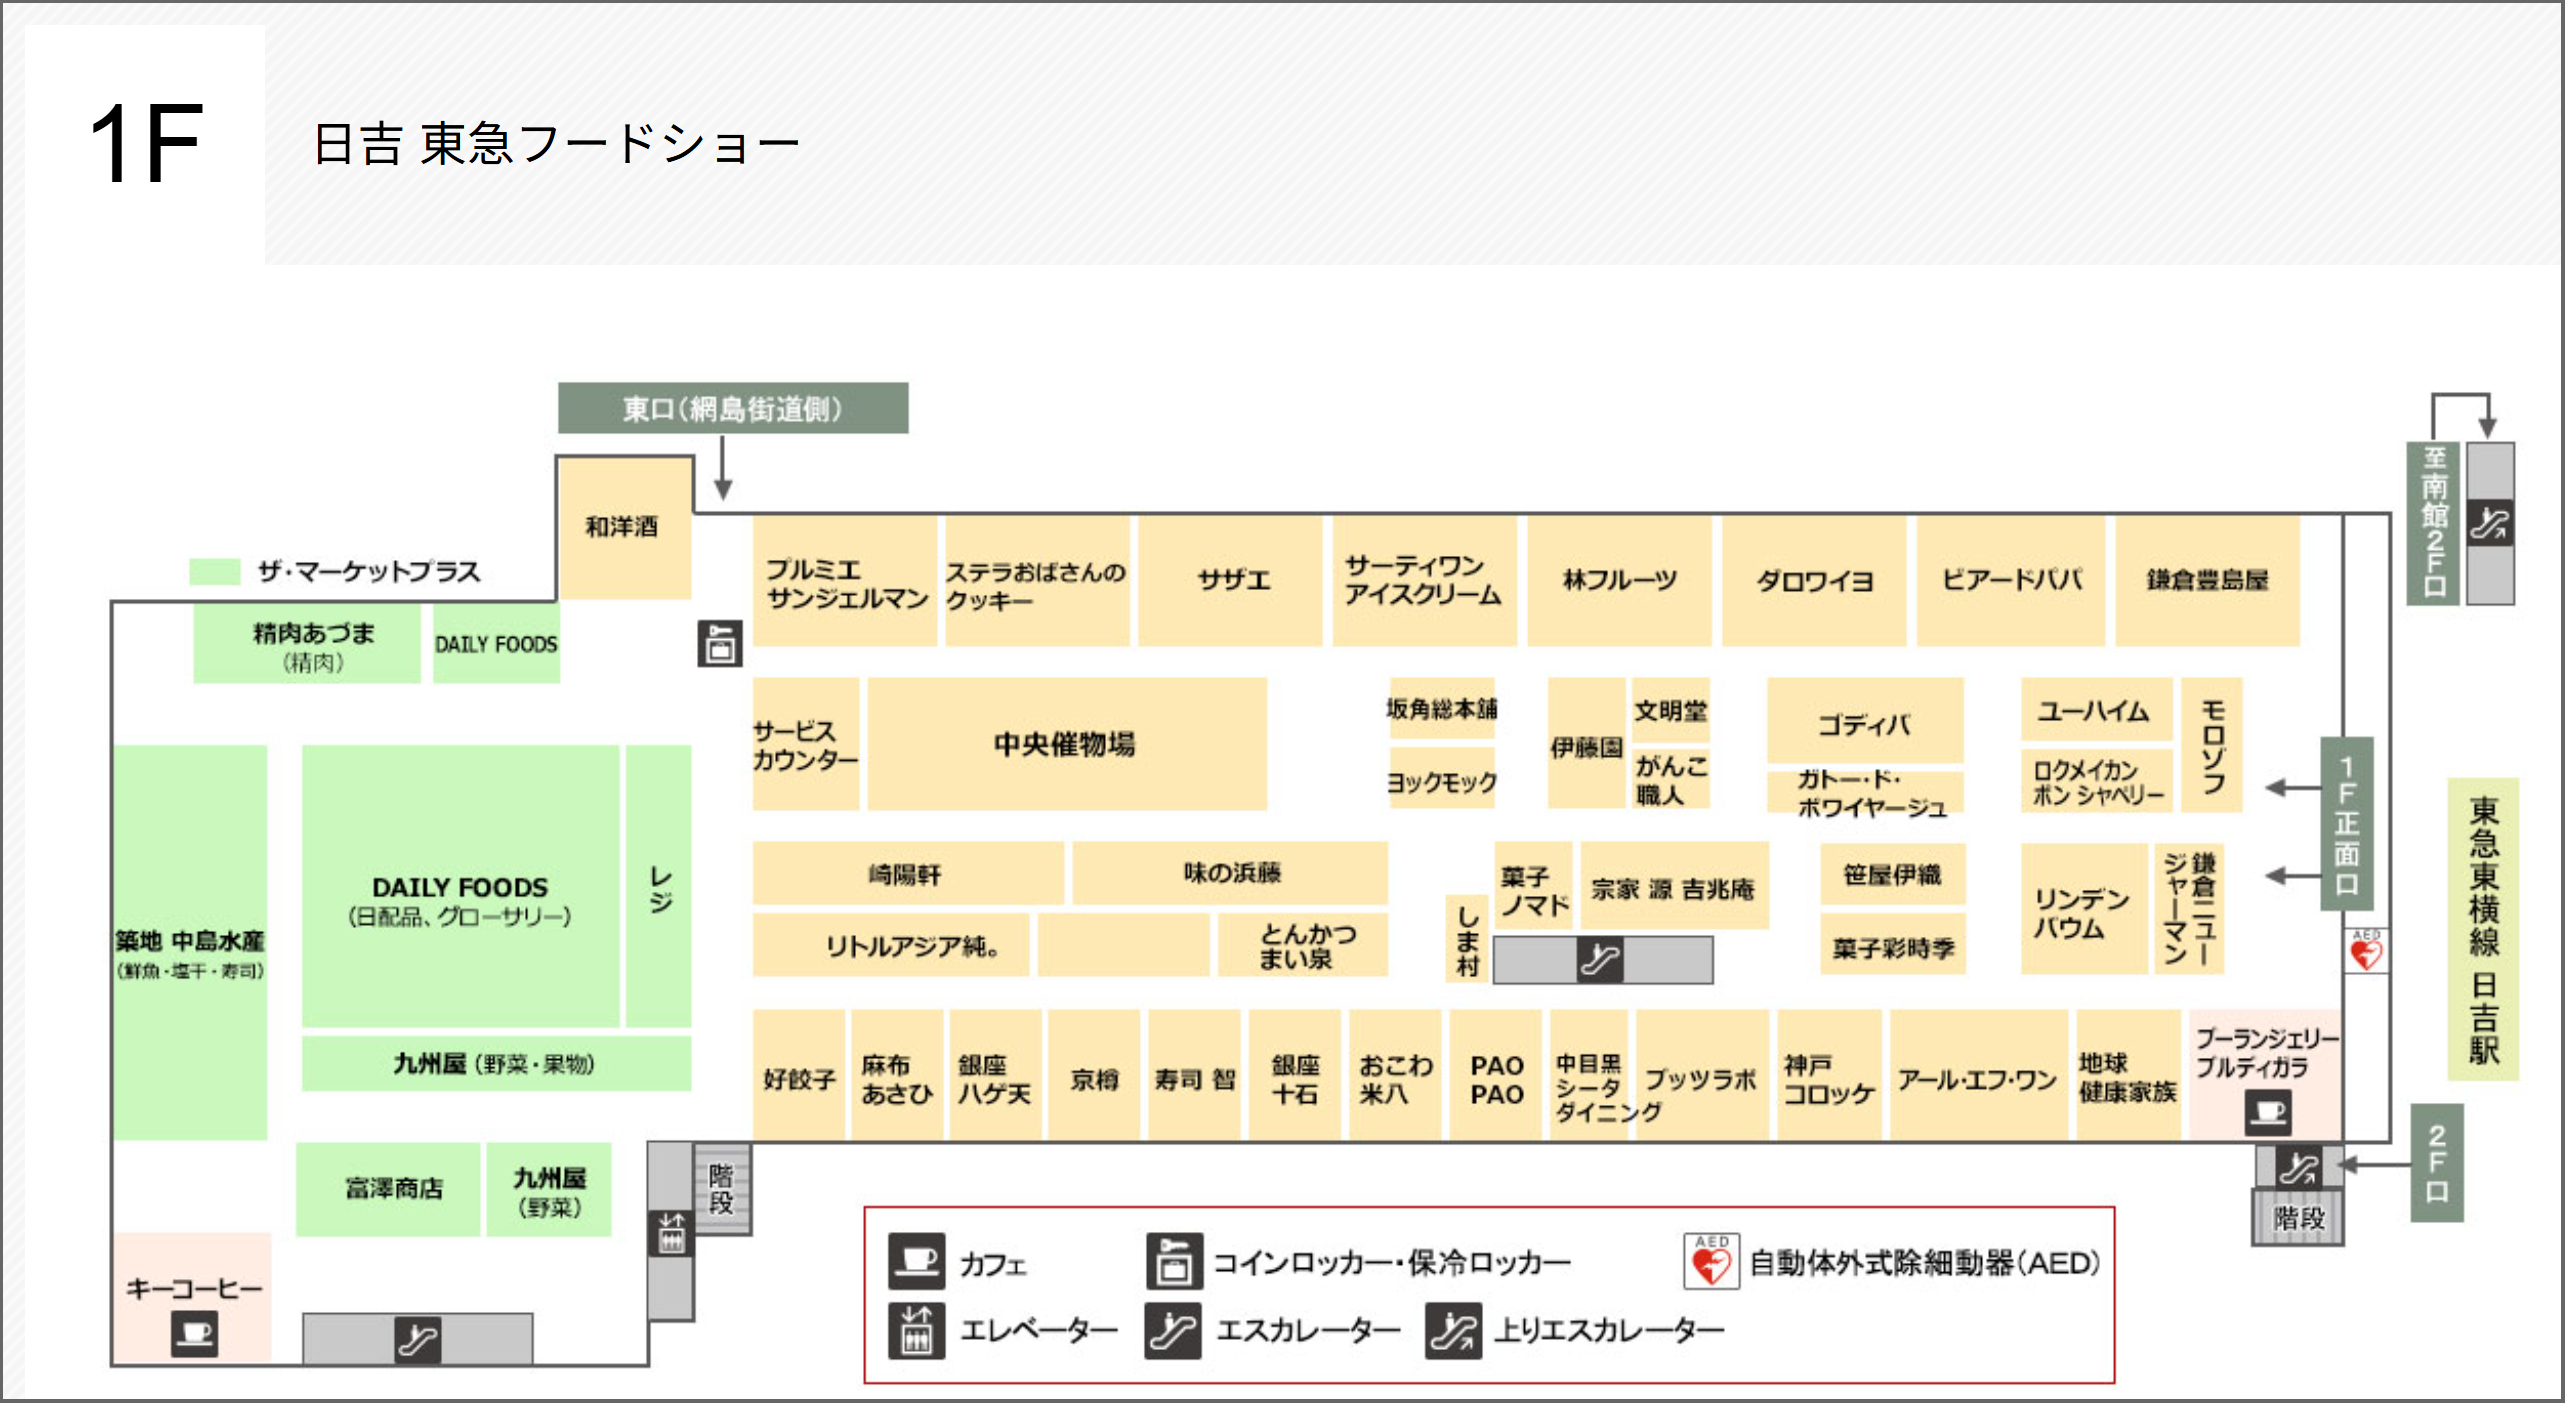Click the escalator legend icon
This screenshot has width=2565, height=1403.
pyautogui.click(x=1173, y=1330)
